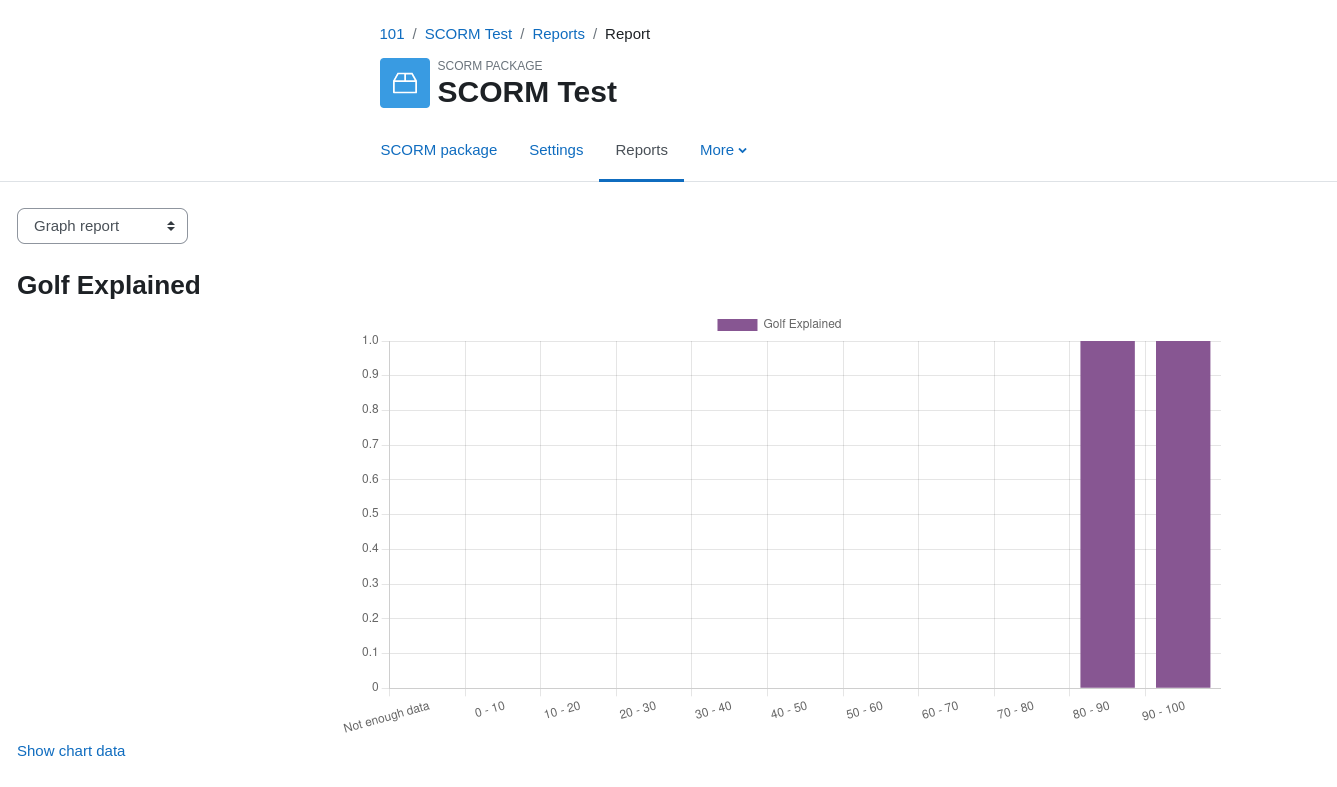The height and width of the screenshot is (787, 1337).
Task: Open the Reports breadcrumb link
Action: click(x=558, y=34)
